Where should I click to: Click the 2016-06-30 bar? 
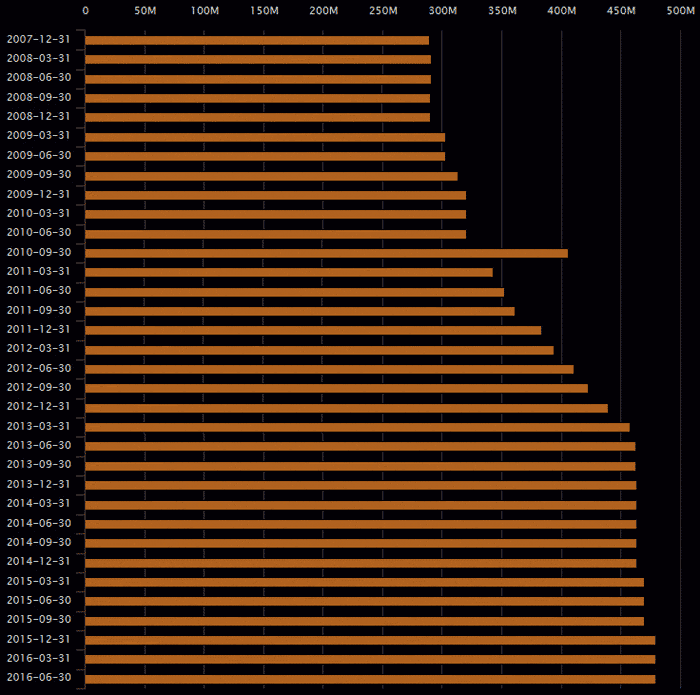click(370, 679)
